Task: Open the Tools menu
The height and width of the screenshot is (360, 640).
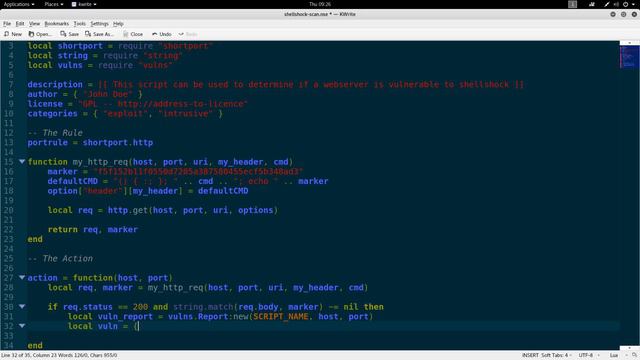Action: tap(80, 24)
